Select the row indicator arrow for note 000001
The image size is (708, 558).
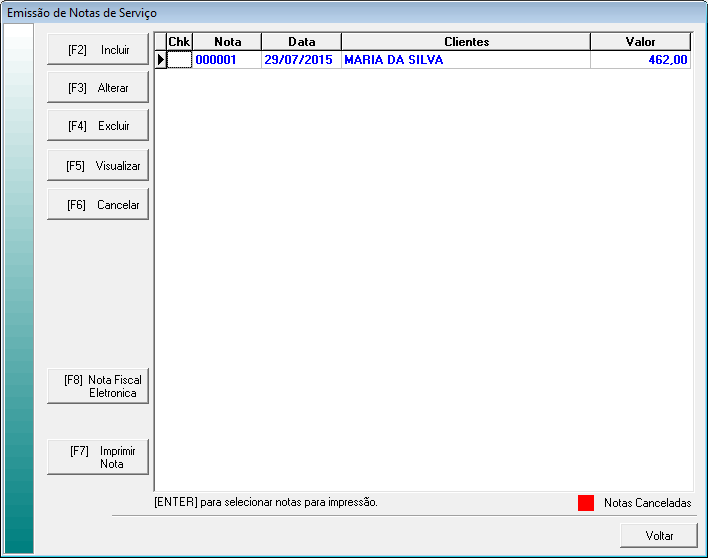pyautogui.click(x=160, y=60)
